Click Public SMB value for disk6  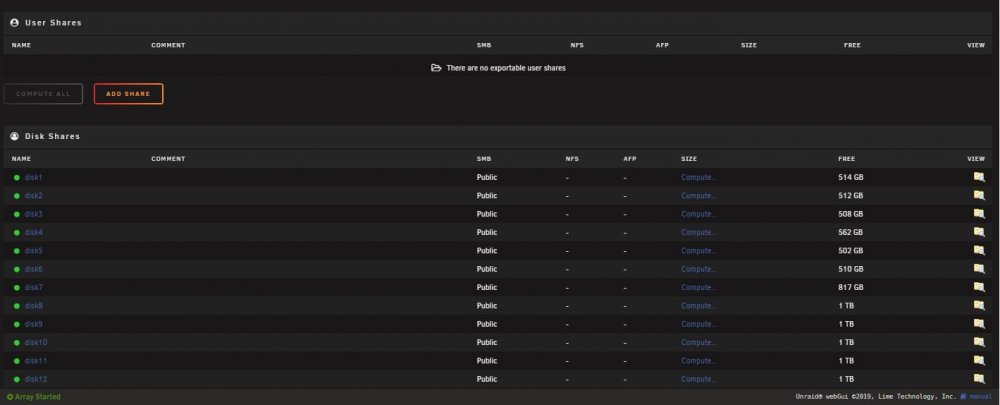tap(487, 269)
